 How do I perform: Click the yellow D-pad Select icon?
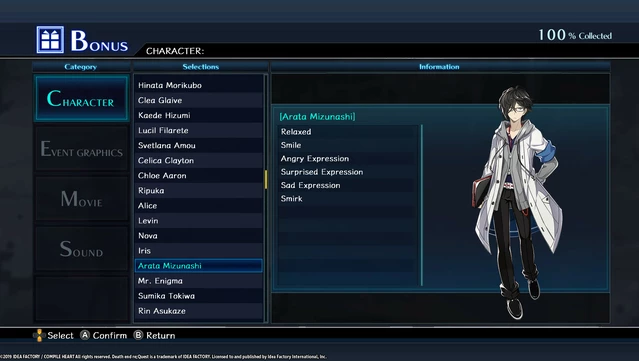point(39,335)
